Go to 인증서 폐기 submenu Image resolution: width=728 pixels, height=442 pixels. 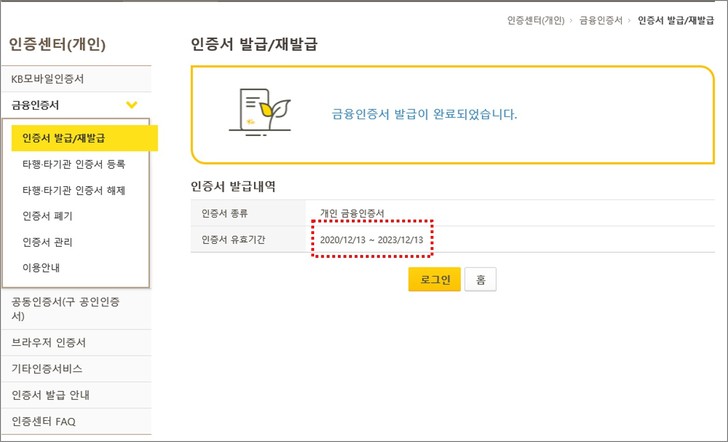click(x=47, y=216)
